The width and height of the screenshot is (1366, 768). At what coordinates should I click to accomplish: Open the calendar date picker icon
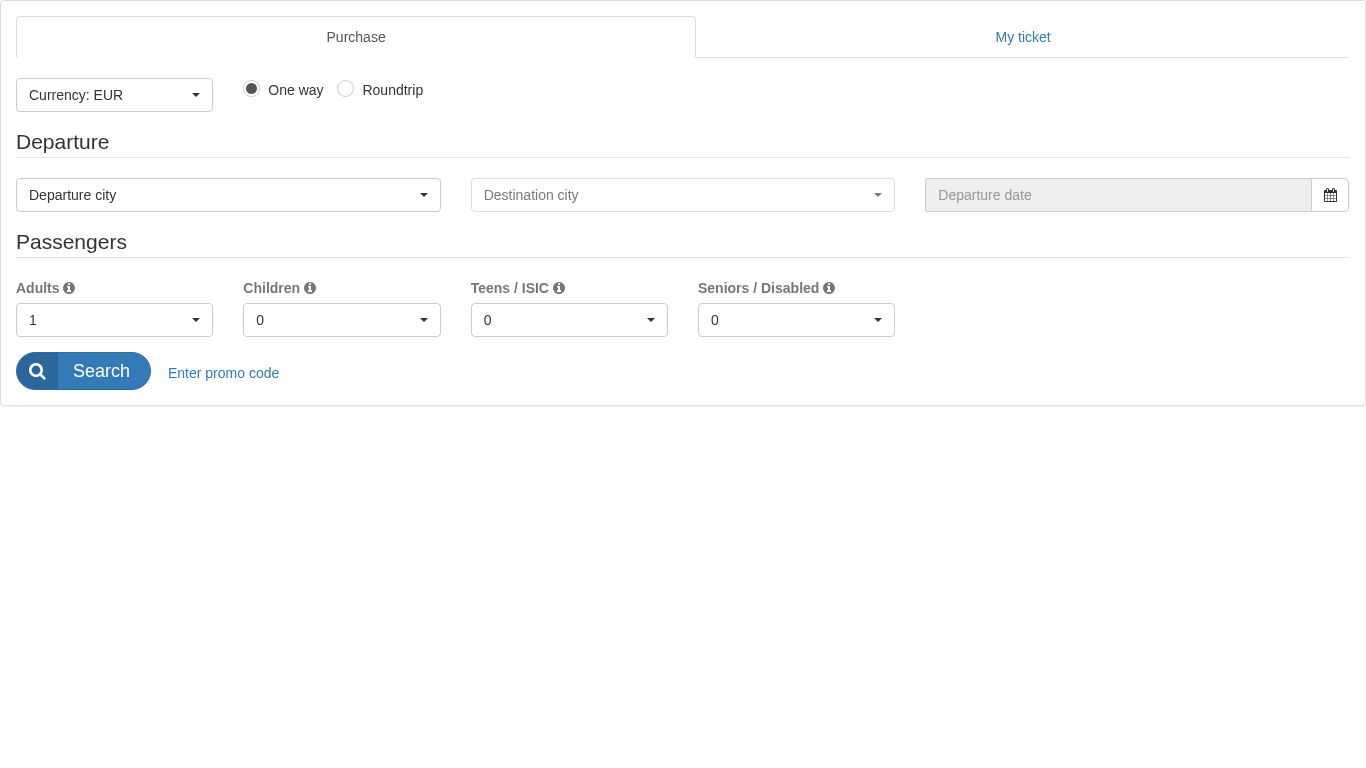[x=1330, y=195]
